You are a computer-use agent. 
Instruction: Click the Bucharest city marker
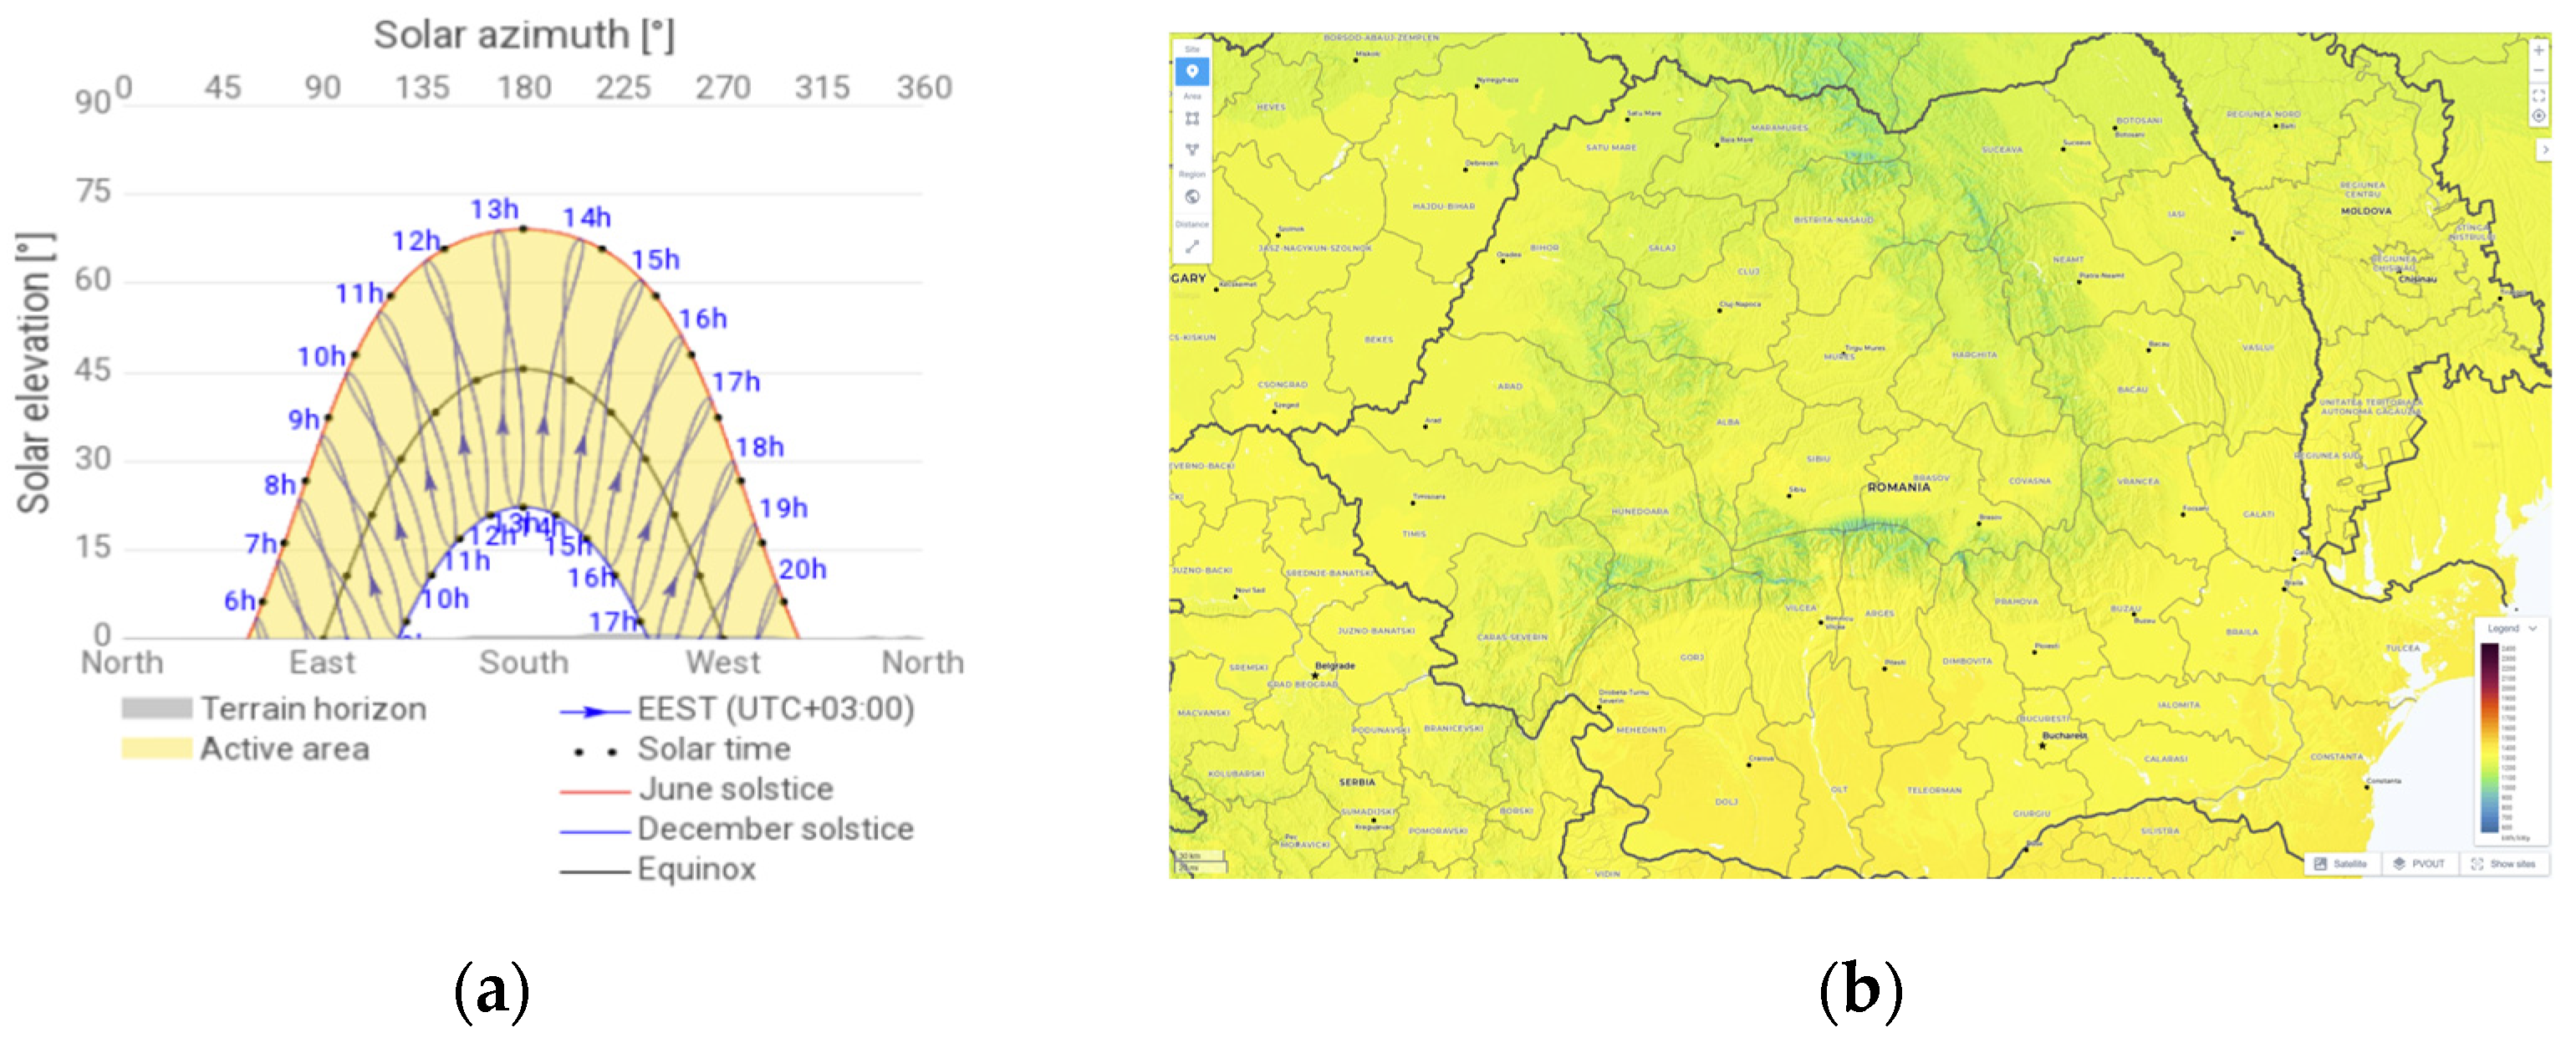(x=2042, y=745)
